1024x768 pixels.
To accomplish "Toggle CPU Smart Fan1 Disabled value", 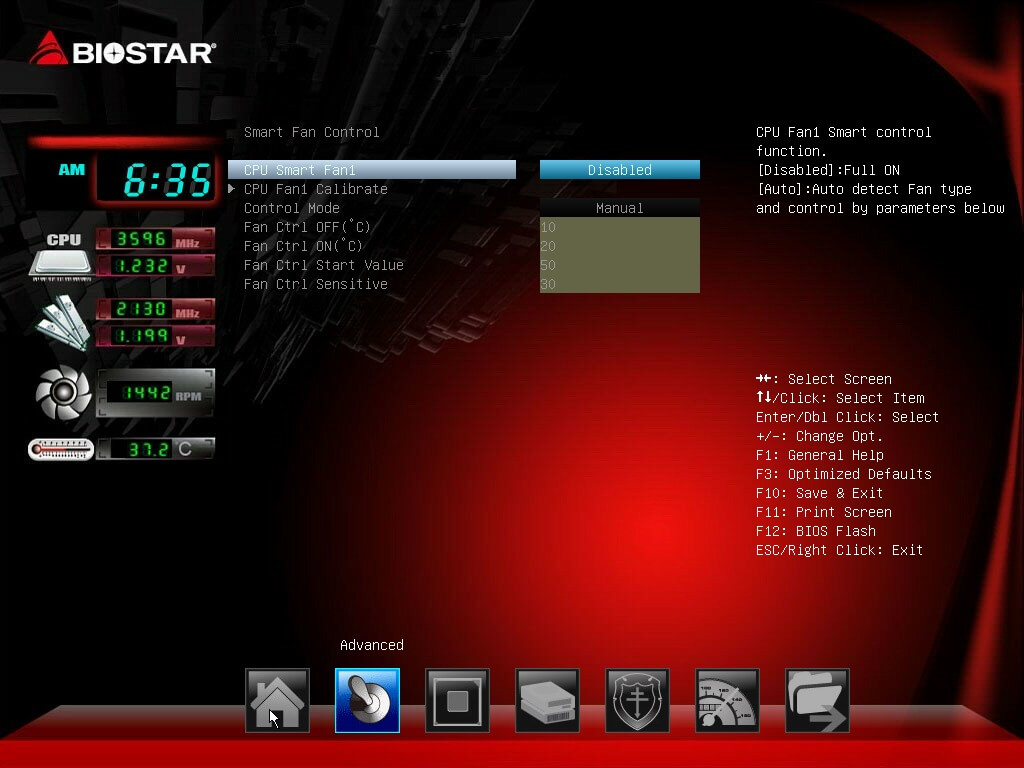I will point(619,170).
